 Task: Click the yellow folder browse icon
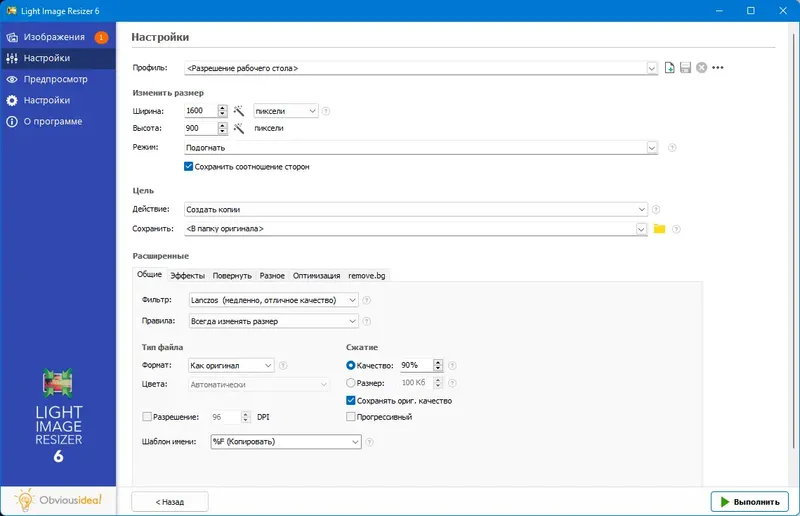660,229
